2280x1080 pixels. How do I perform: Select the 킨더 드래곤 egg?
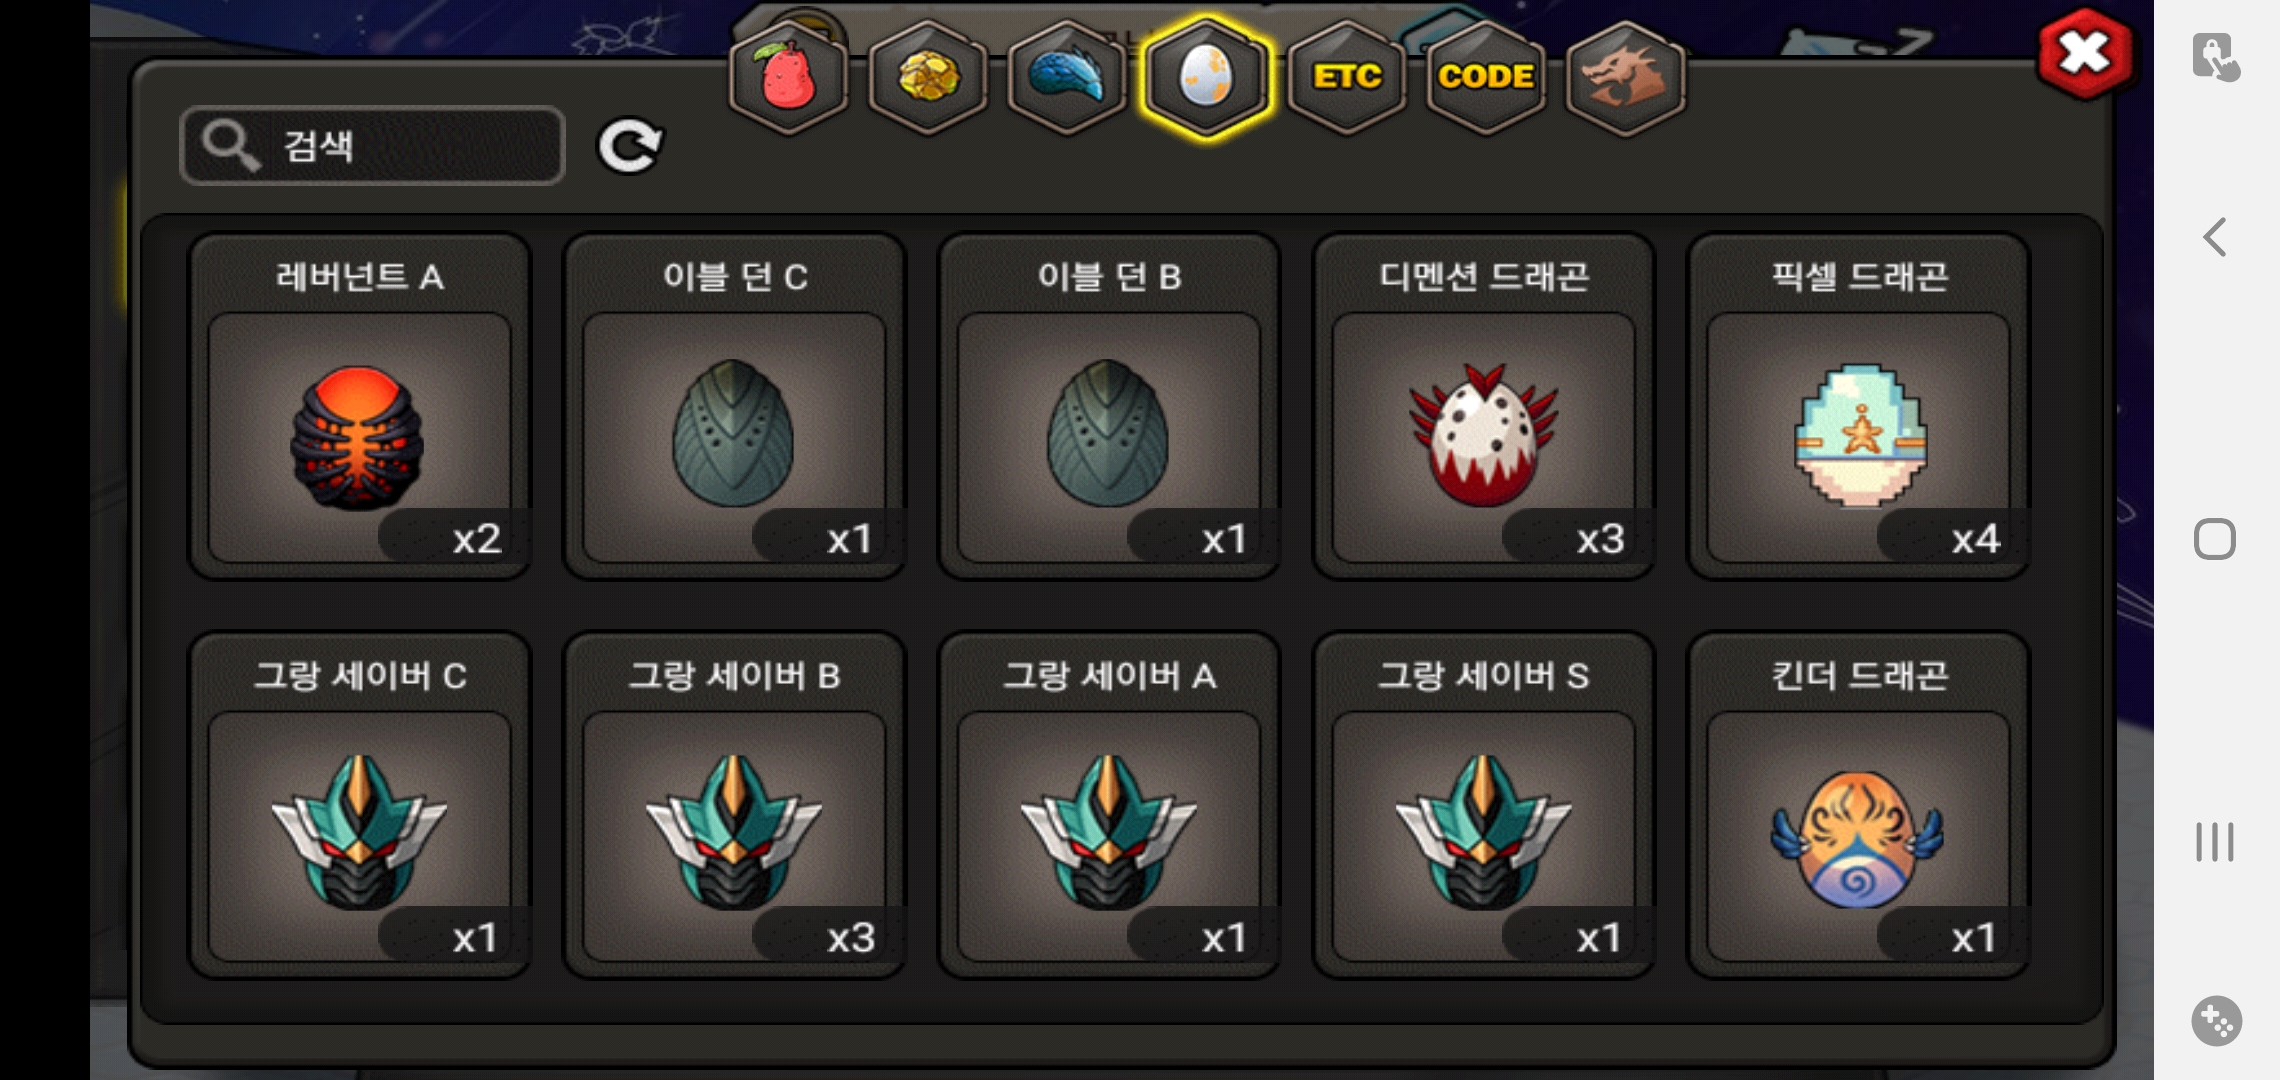(x=1858, y=805)
